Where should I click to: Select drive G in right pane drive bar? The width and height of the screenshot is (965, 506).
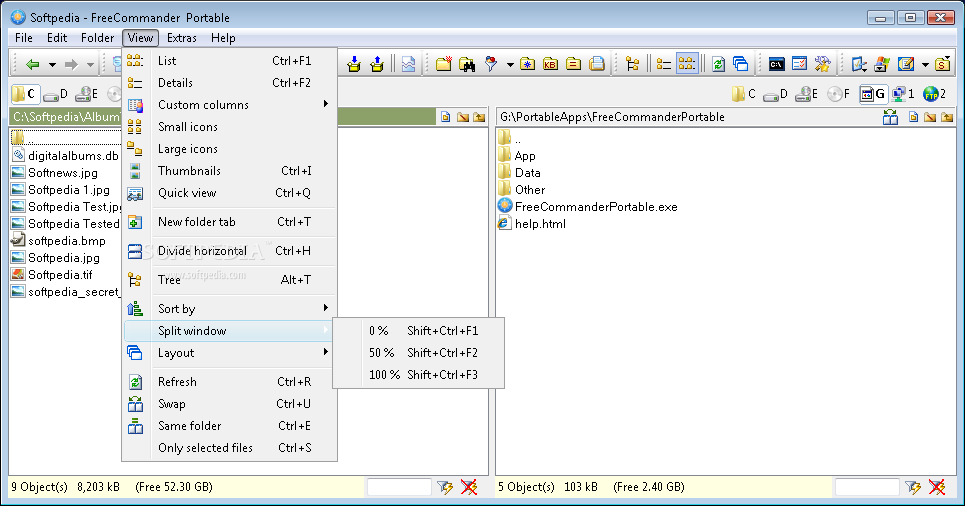tap(873, 94)
